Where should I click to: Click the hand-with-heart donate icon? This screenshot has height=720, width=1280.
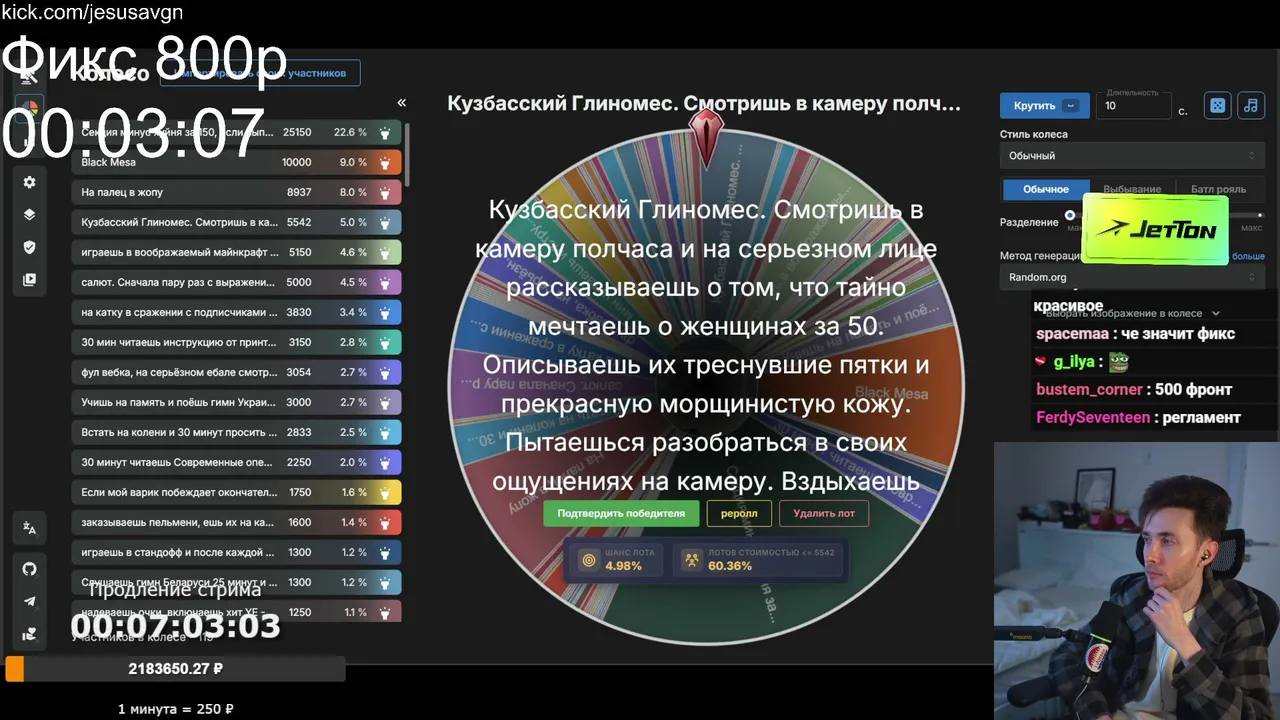pyautogui.click(x=29, y=633)
